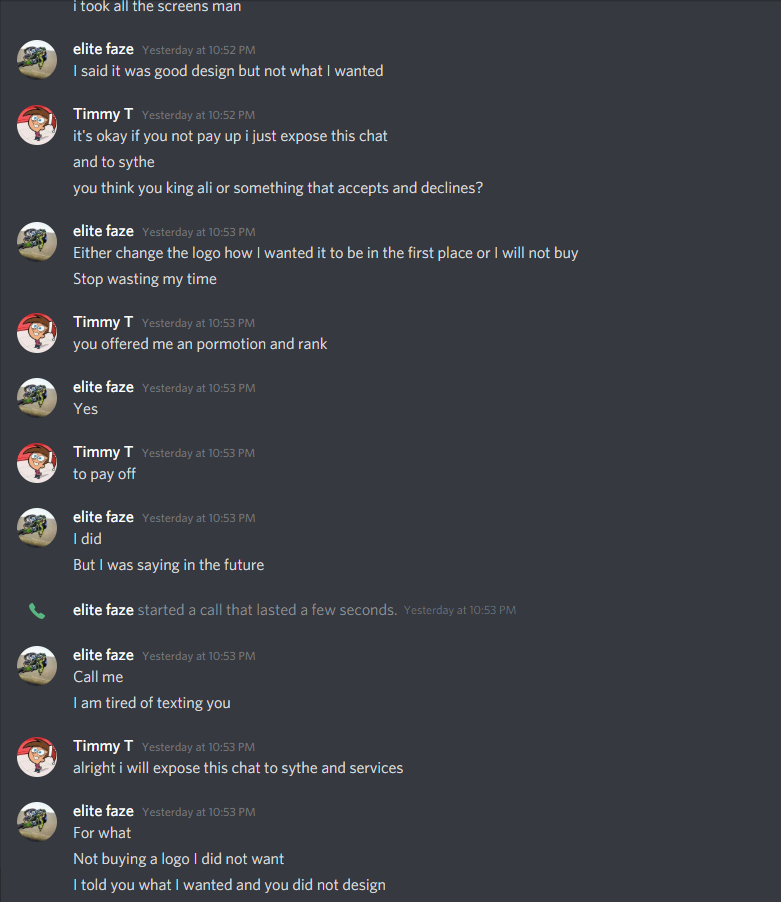Click Timmy T avatar beside 'alright i will expose'

[37, 756]
